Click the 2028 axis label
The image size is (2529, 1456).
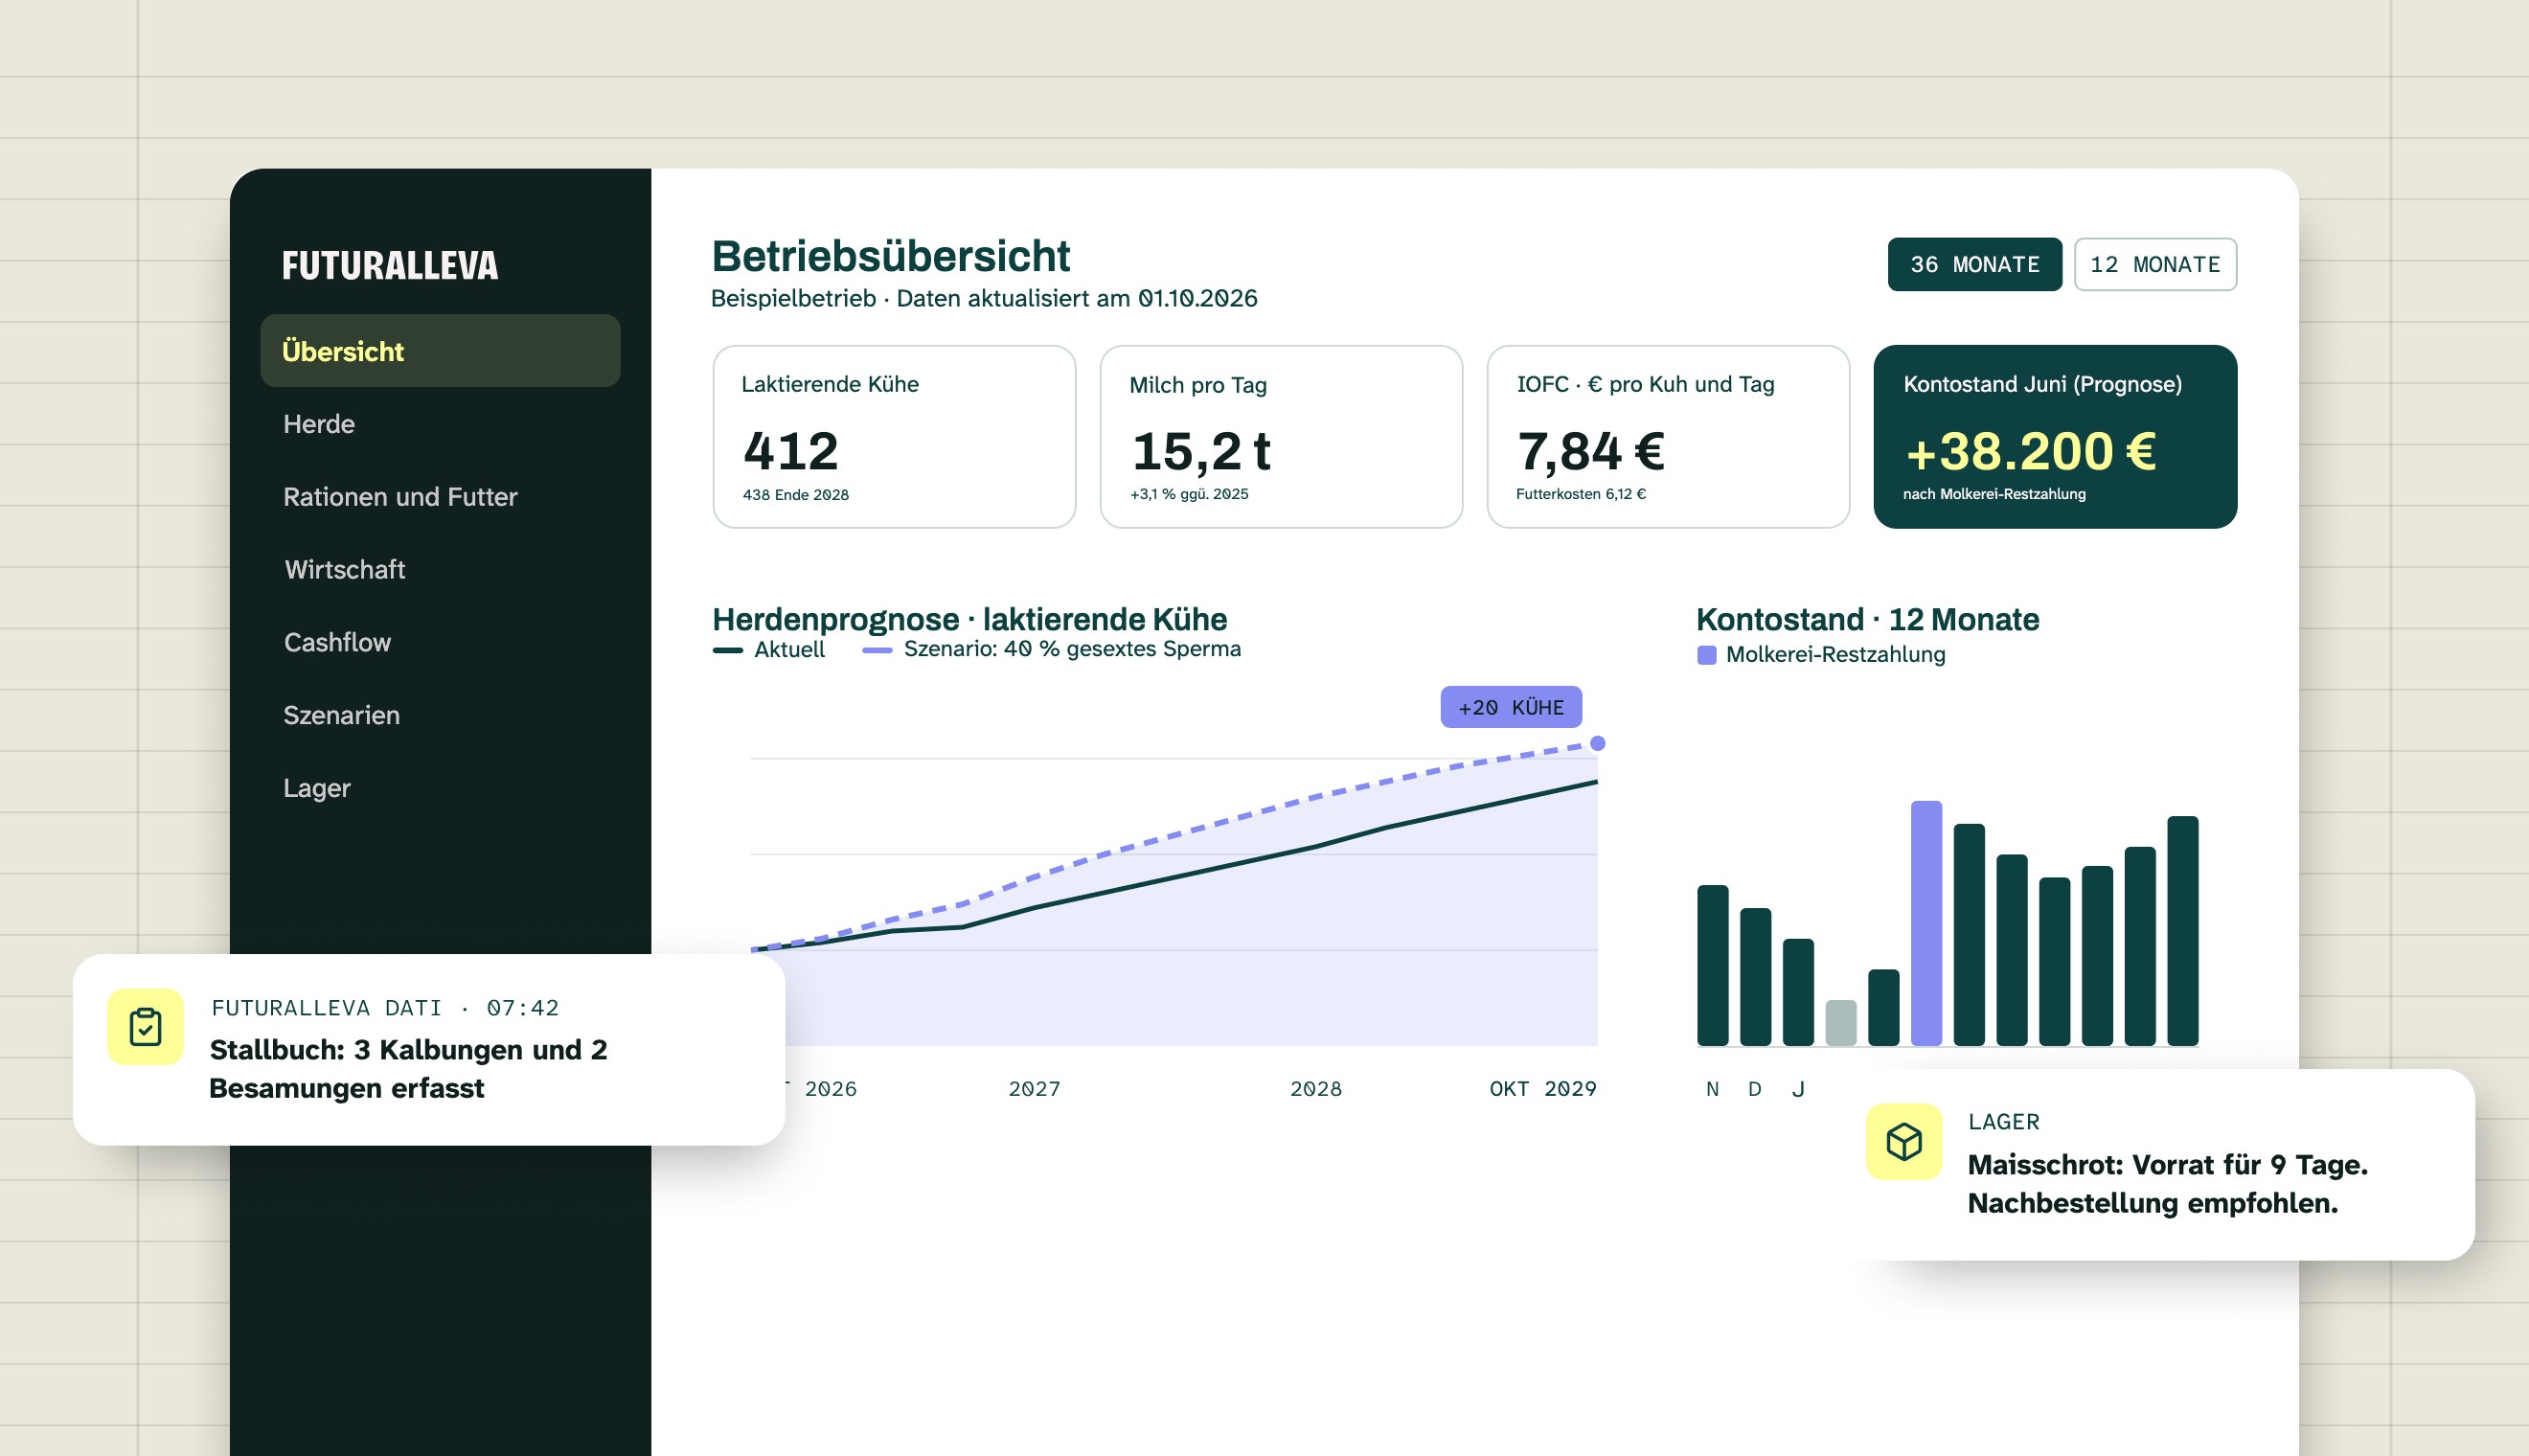tap(1315, 1088)
